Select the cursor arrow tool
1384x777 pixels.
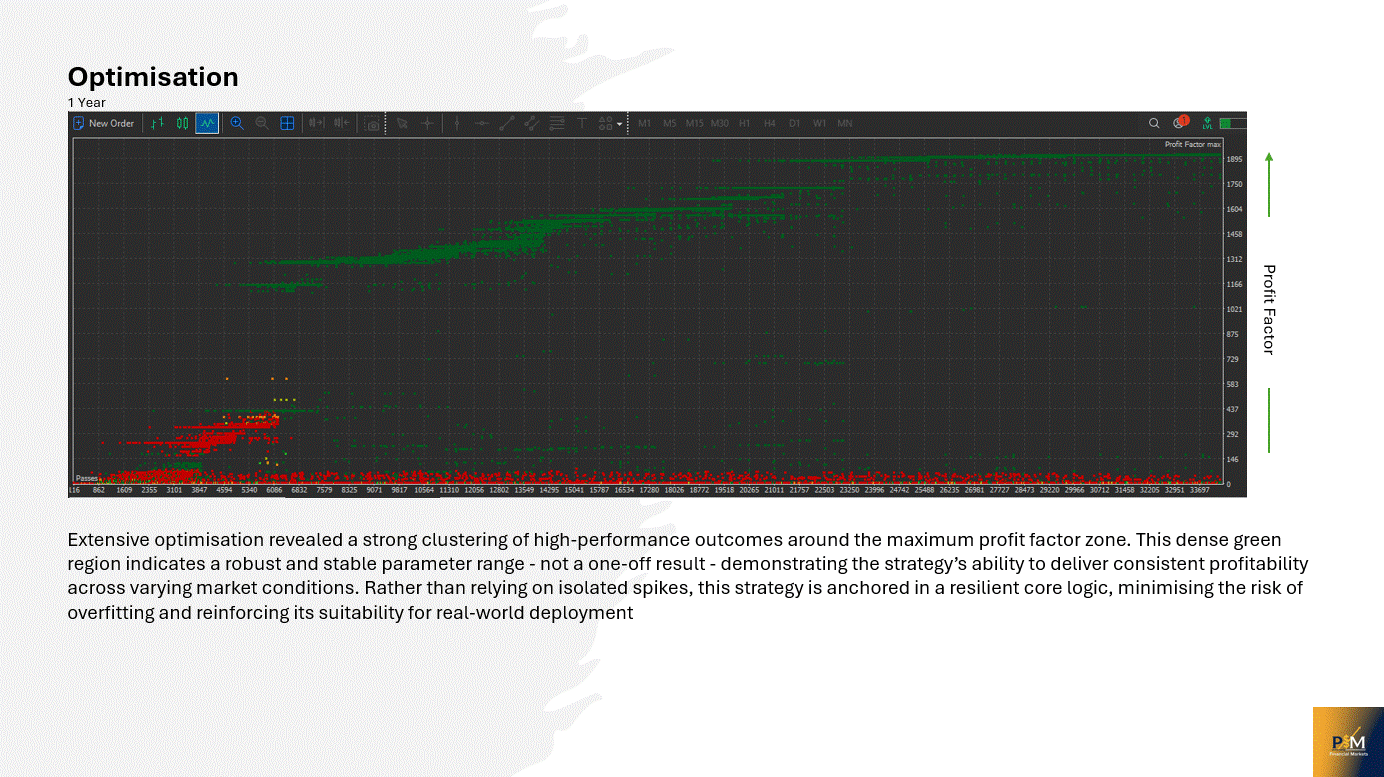click(x=402, y=123)
